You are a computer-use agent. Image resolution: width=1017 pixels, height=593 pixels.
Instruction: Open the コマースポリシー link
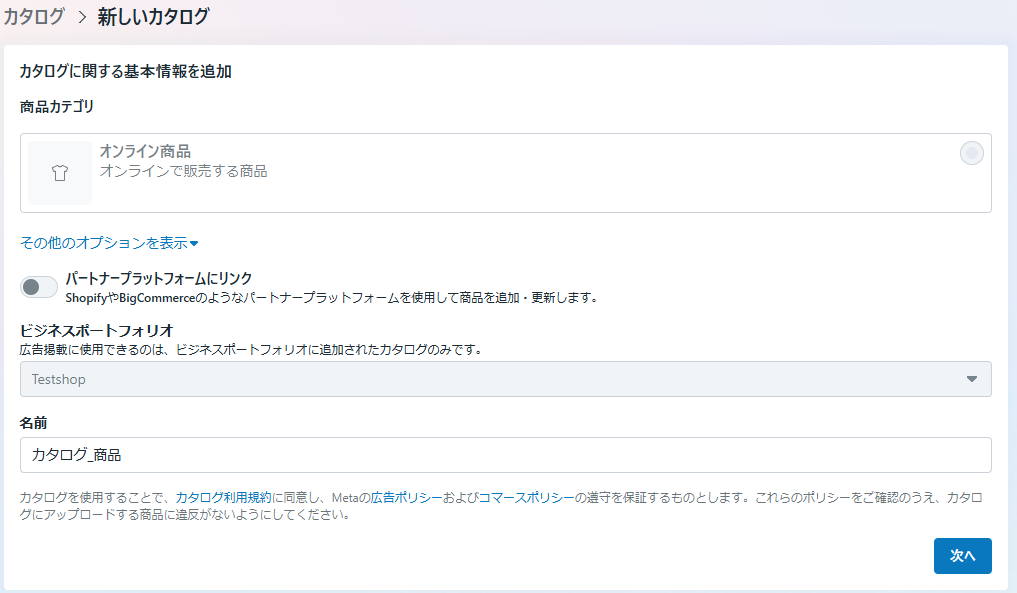[x=526, y=498]
